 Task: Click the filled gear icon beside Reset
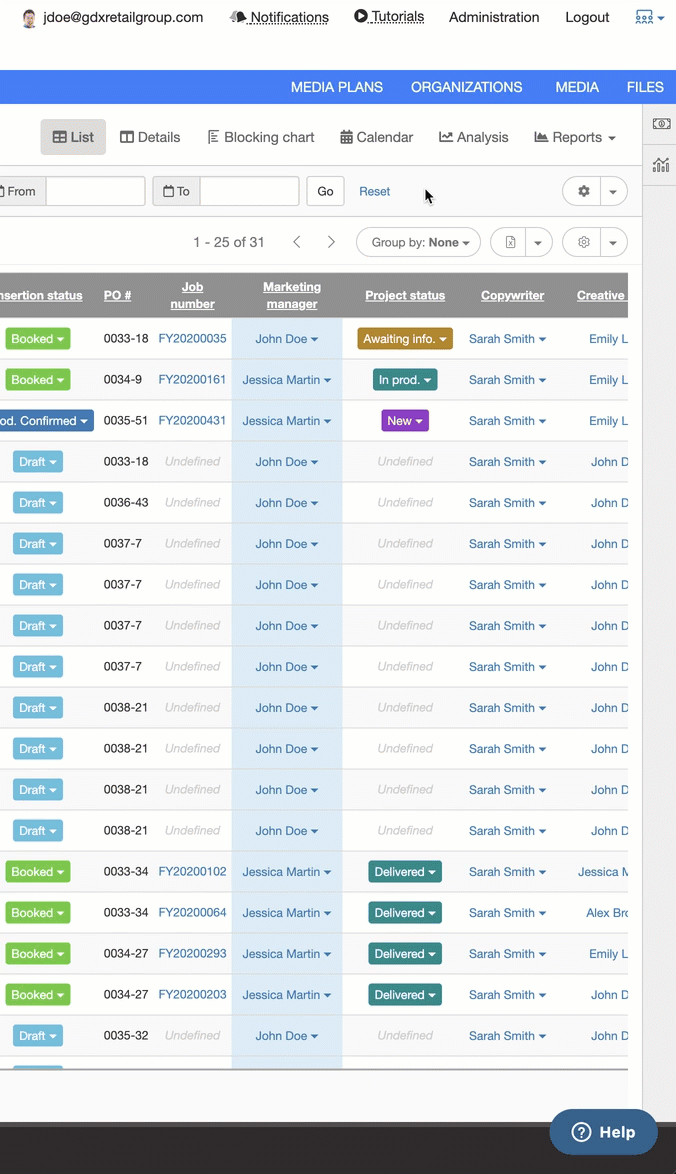584,191
